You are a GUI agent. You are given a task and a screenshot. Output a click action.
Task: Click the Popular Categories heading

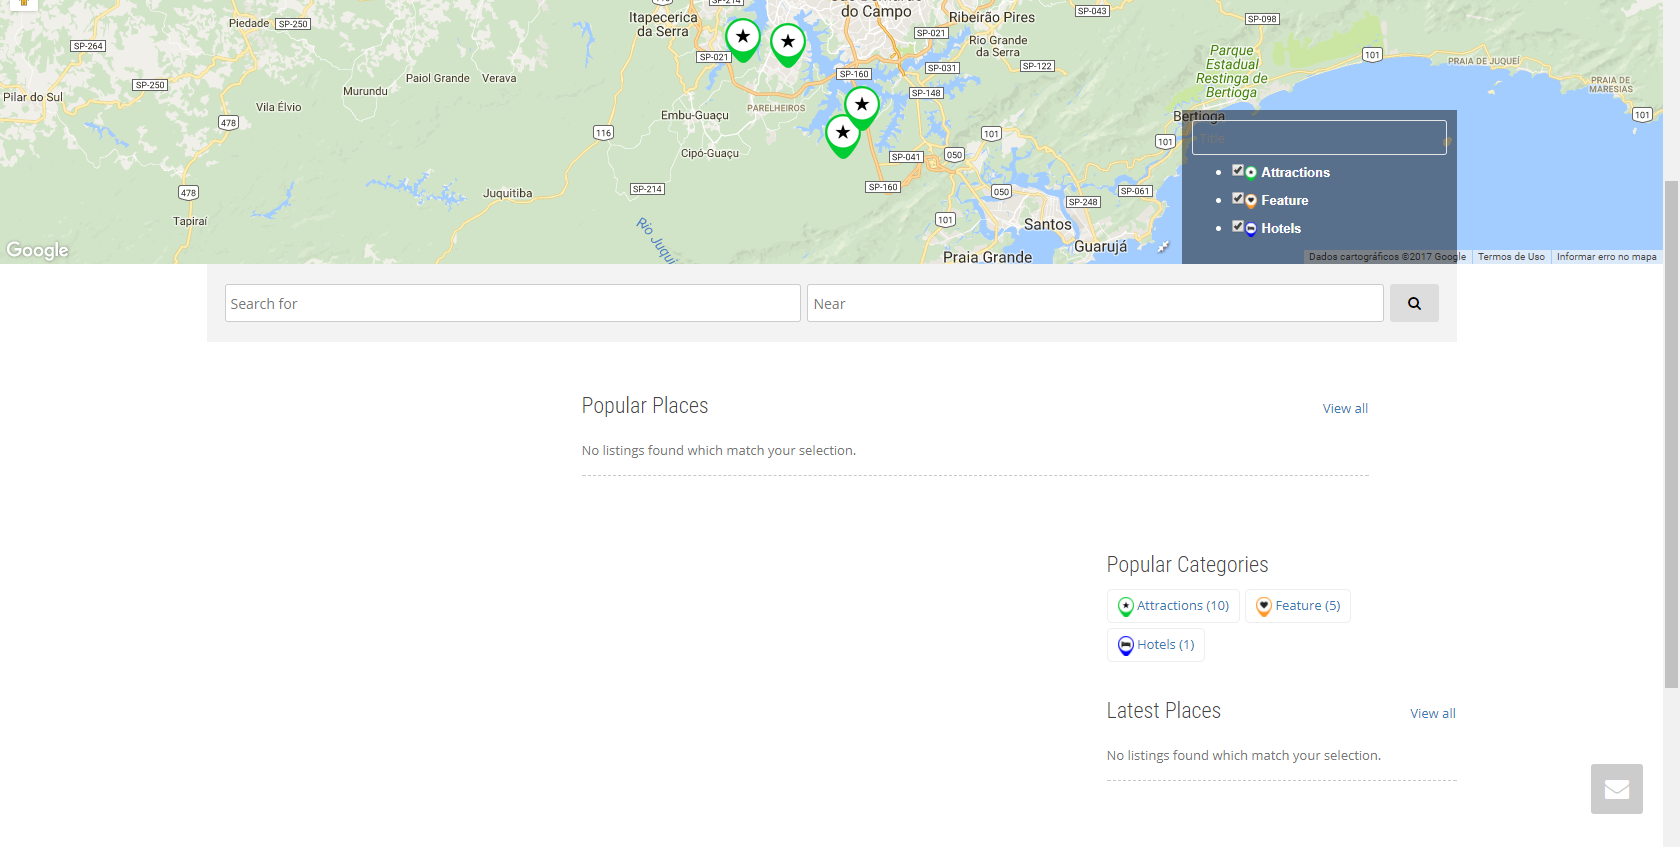click(x=1187, y=565)
